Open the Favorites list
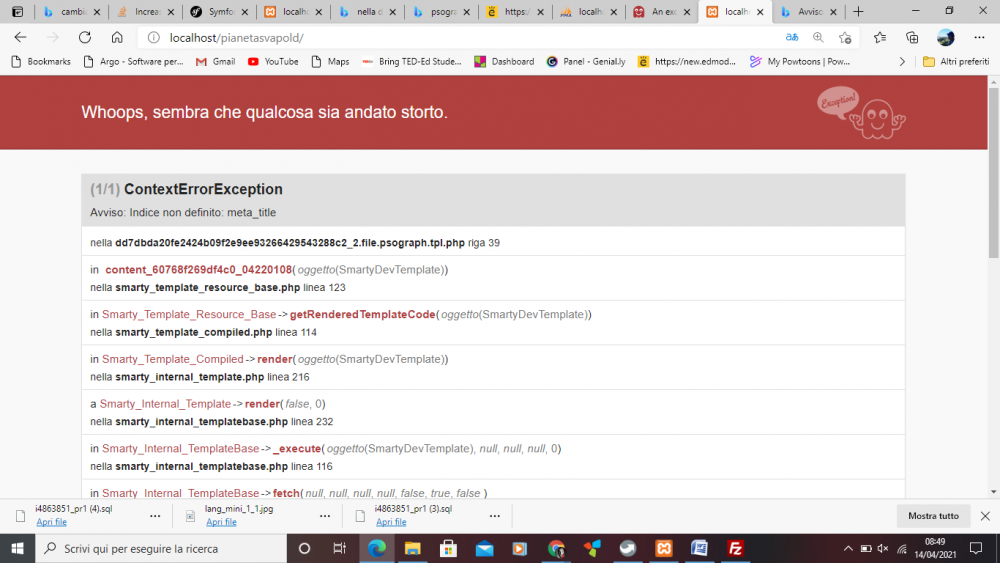This screenshot has height=563, width=1000. point(880,38)
